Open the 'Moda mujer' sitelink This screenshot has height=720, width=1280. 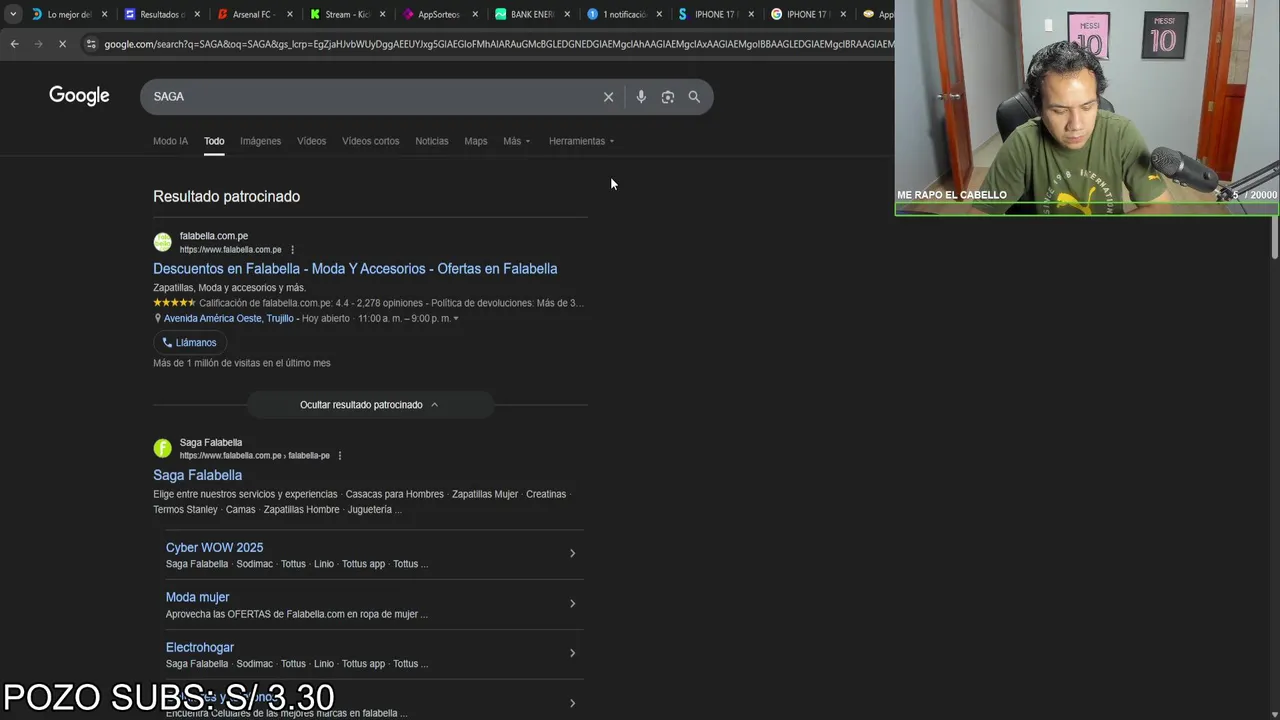[x=197, y=598]
